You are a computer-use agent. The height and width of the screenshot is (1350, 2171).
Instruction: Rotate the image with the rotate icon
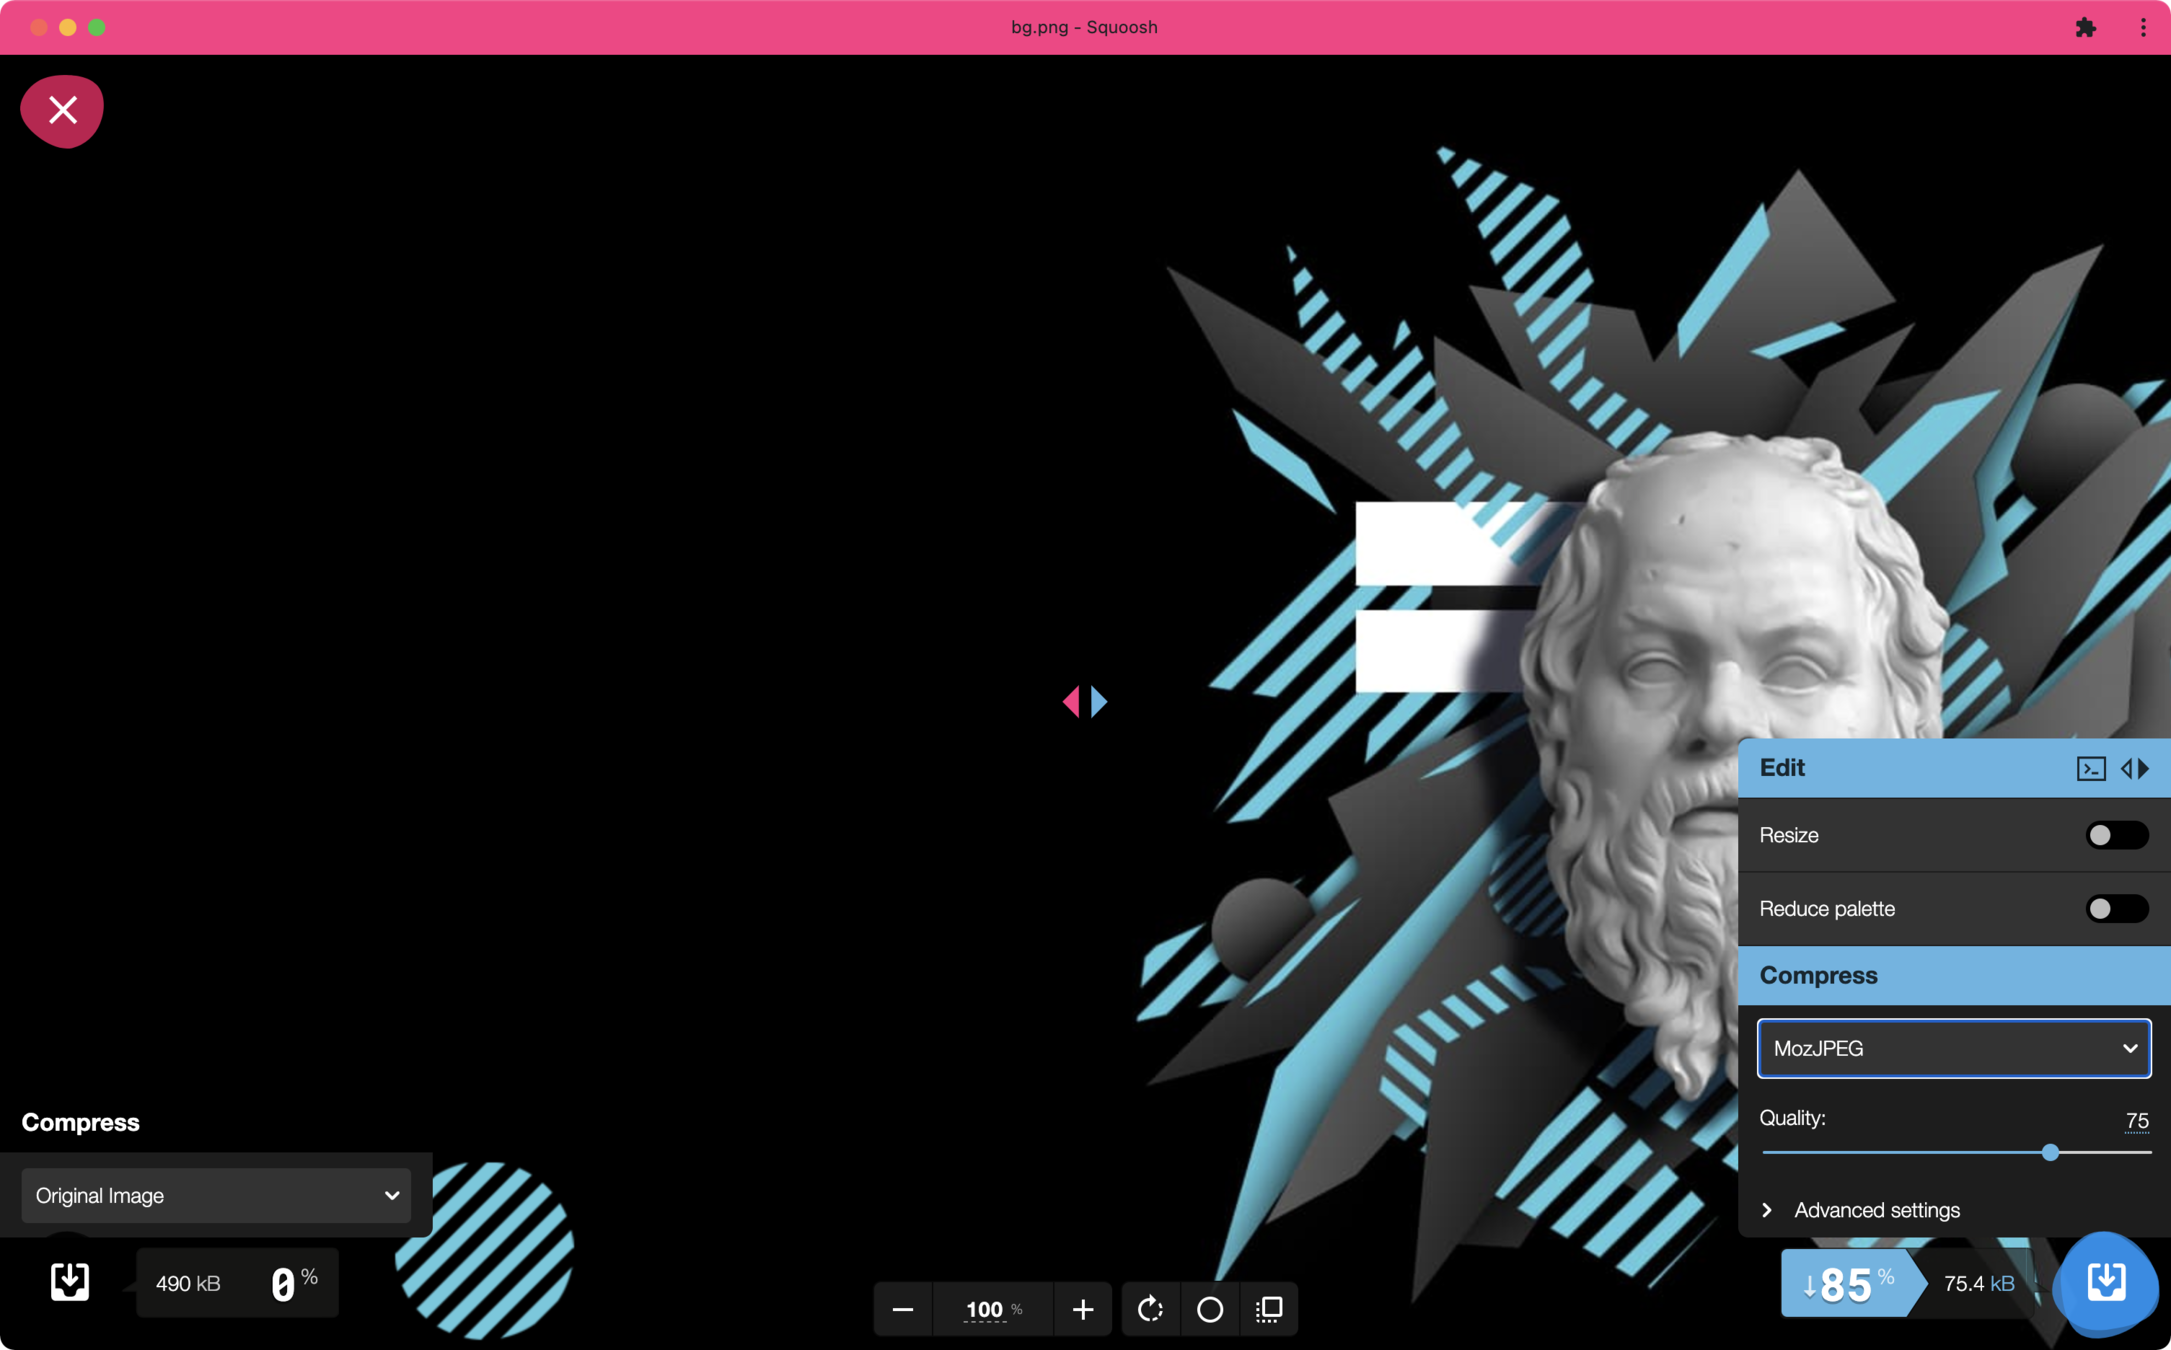point(1150,1309)
